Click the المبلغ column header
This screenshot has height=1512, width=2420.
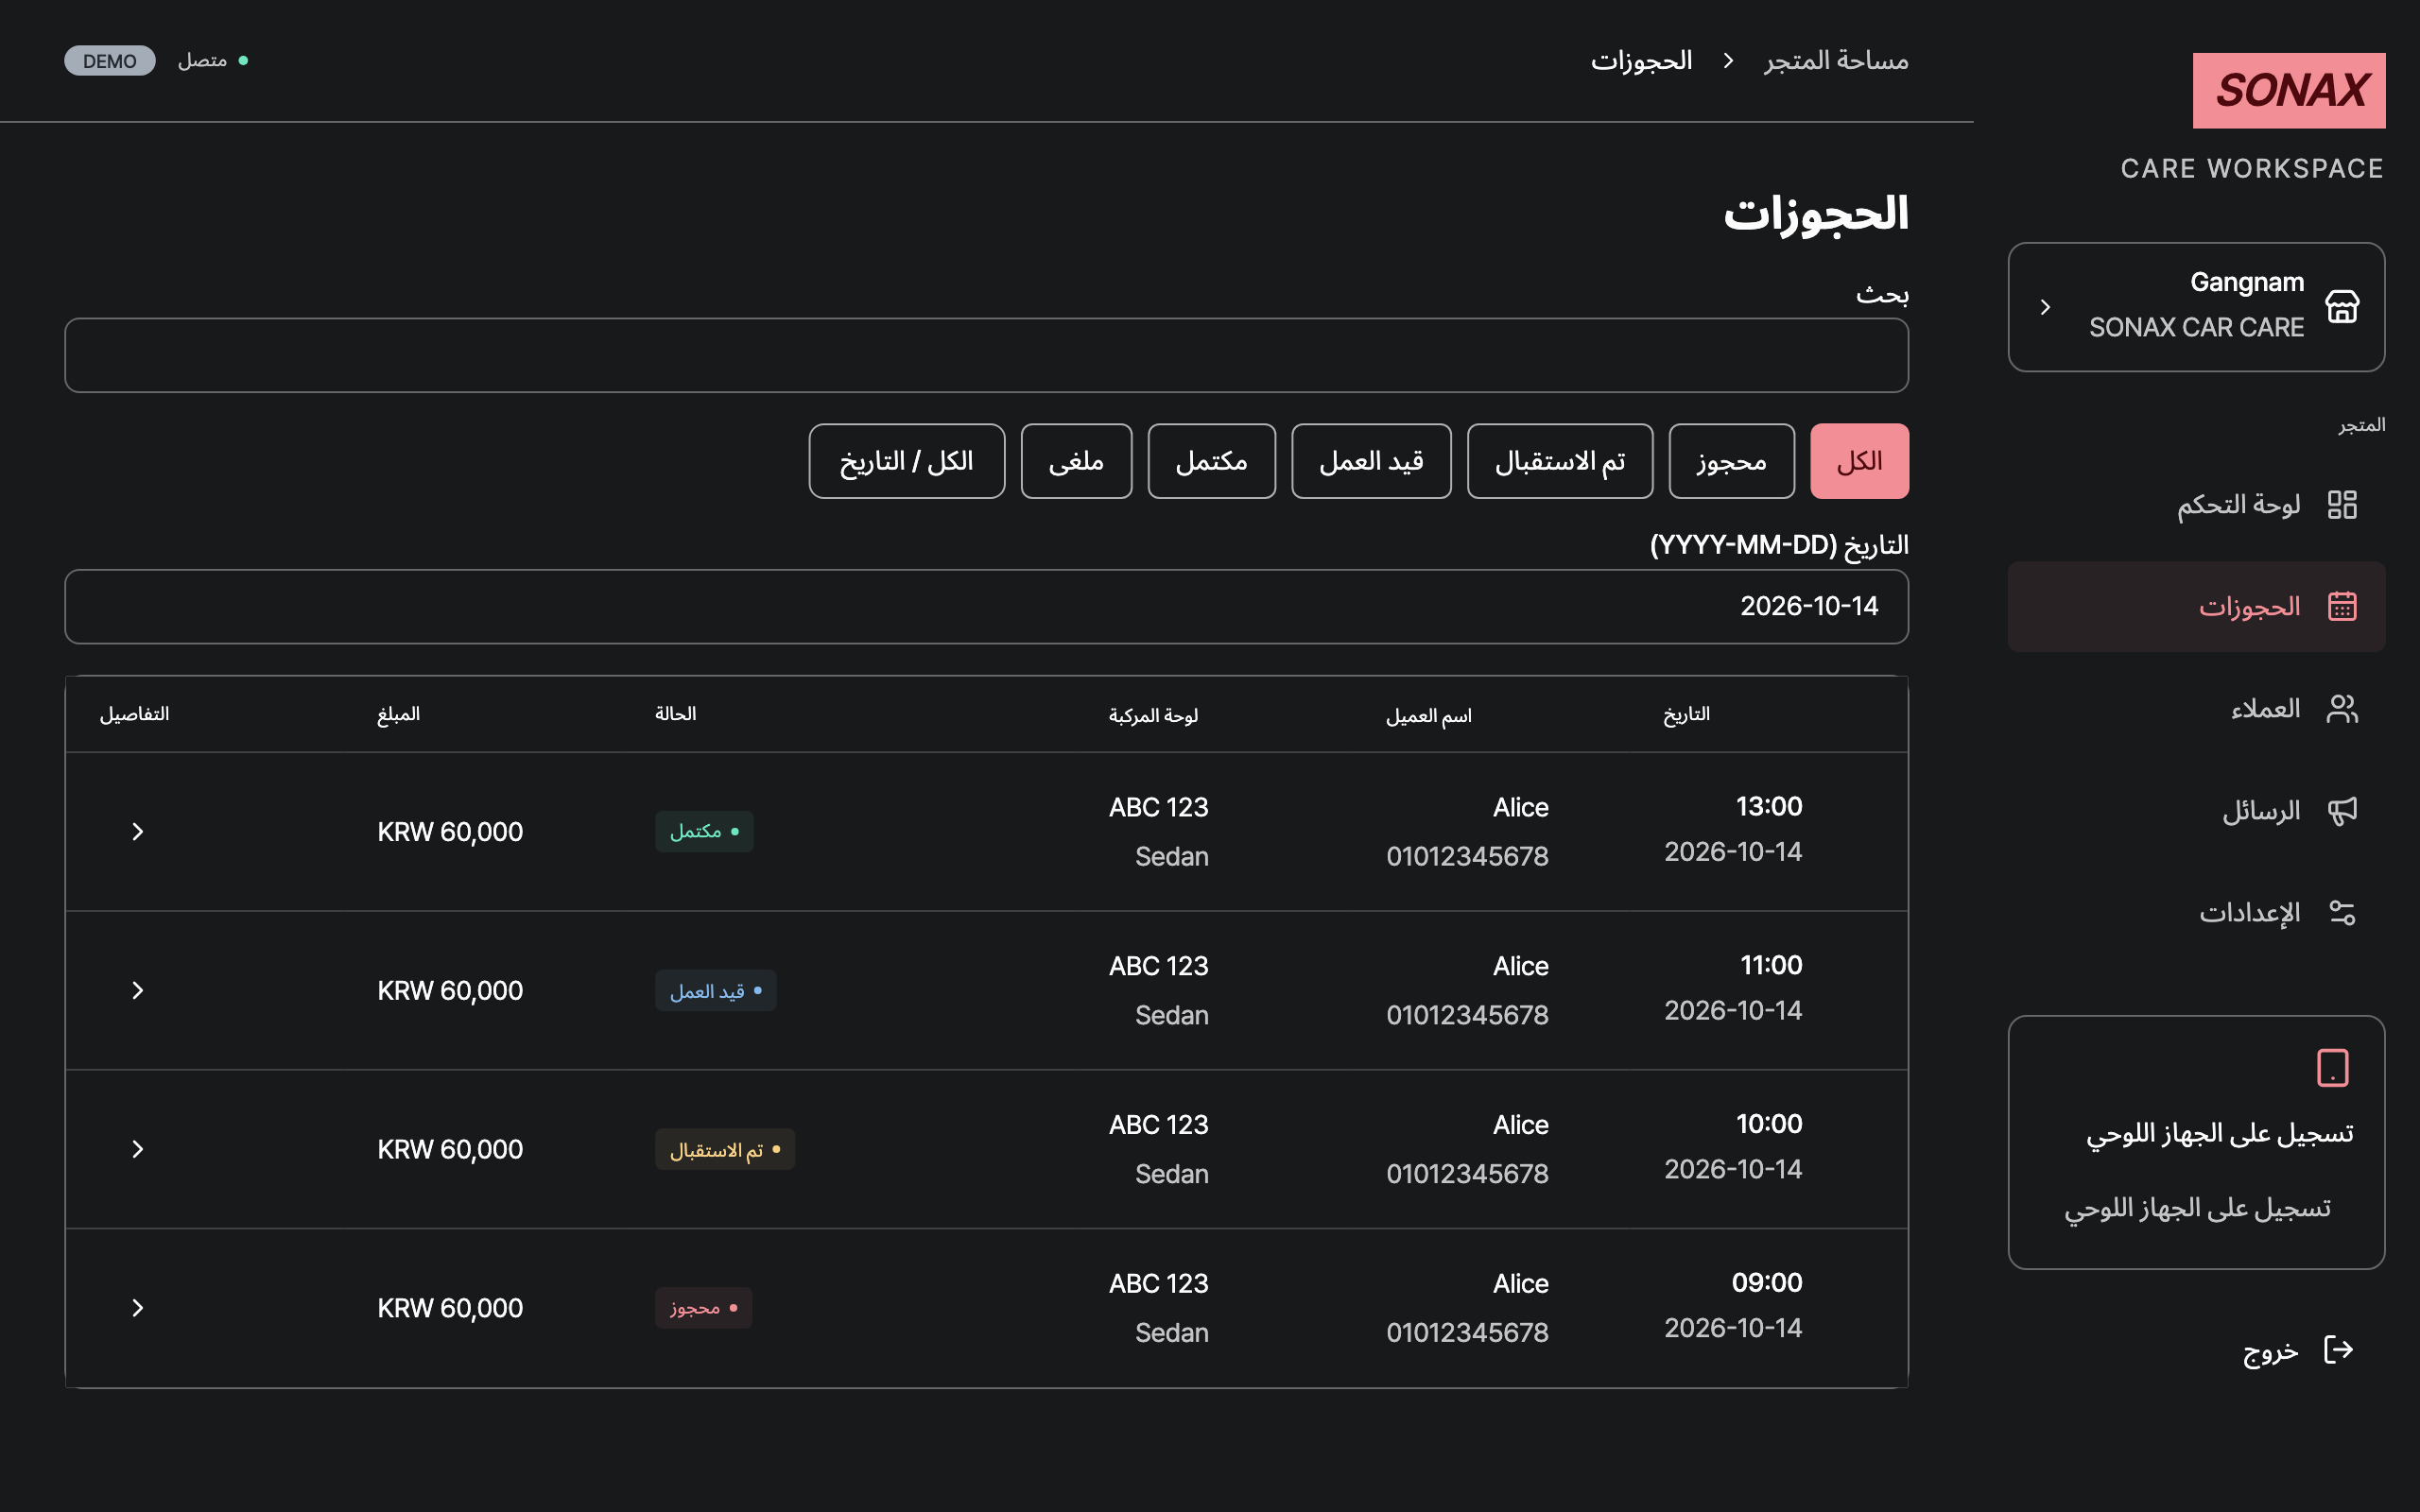[x=399, y=714]
